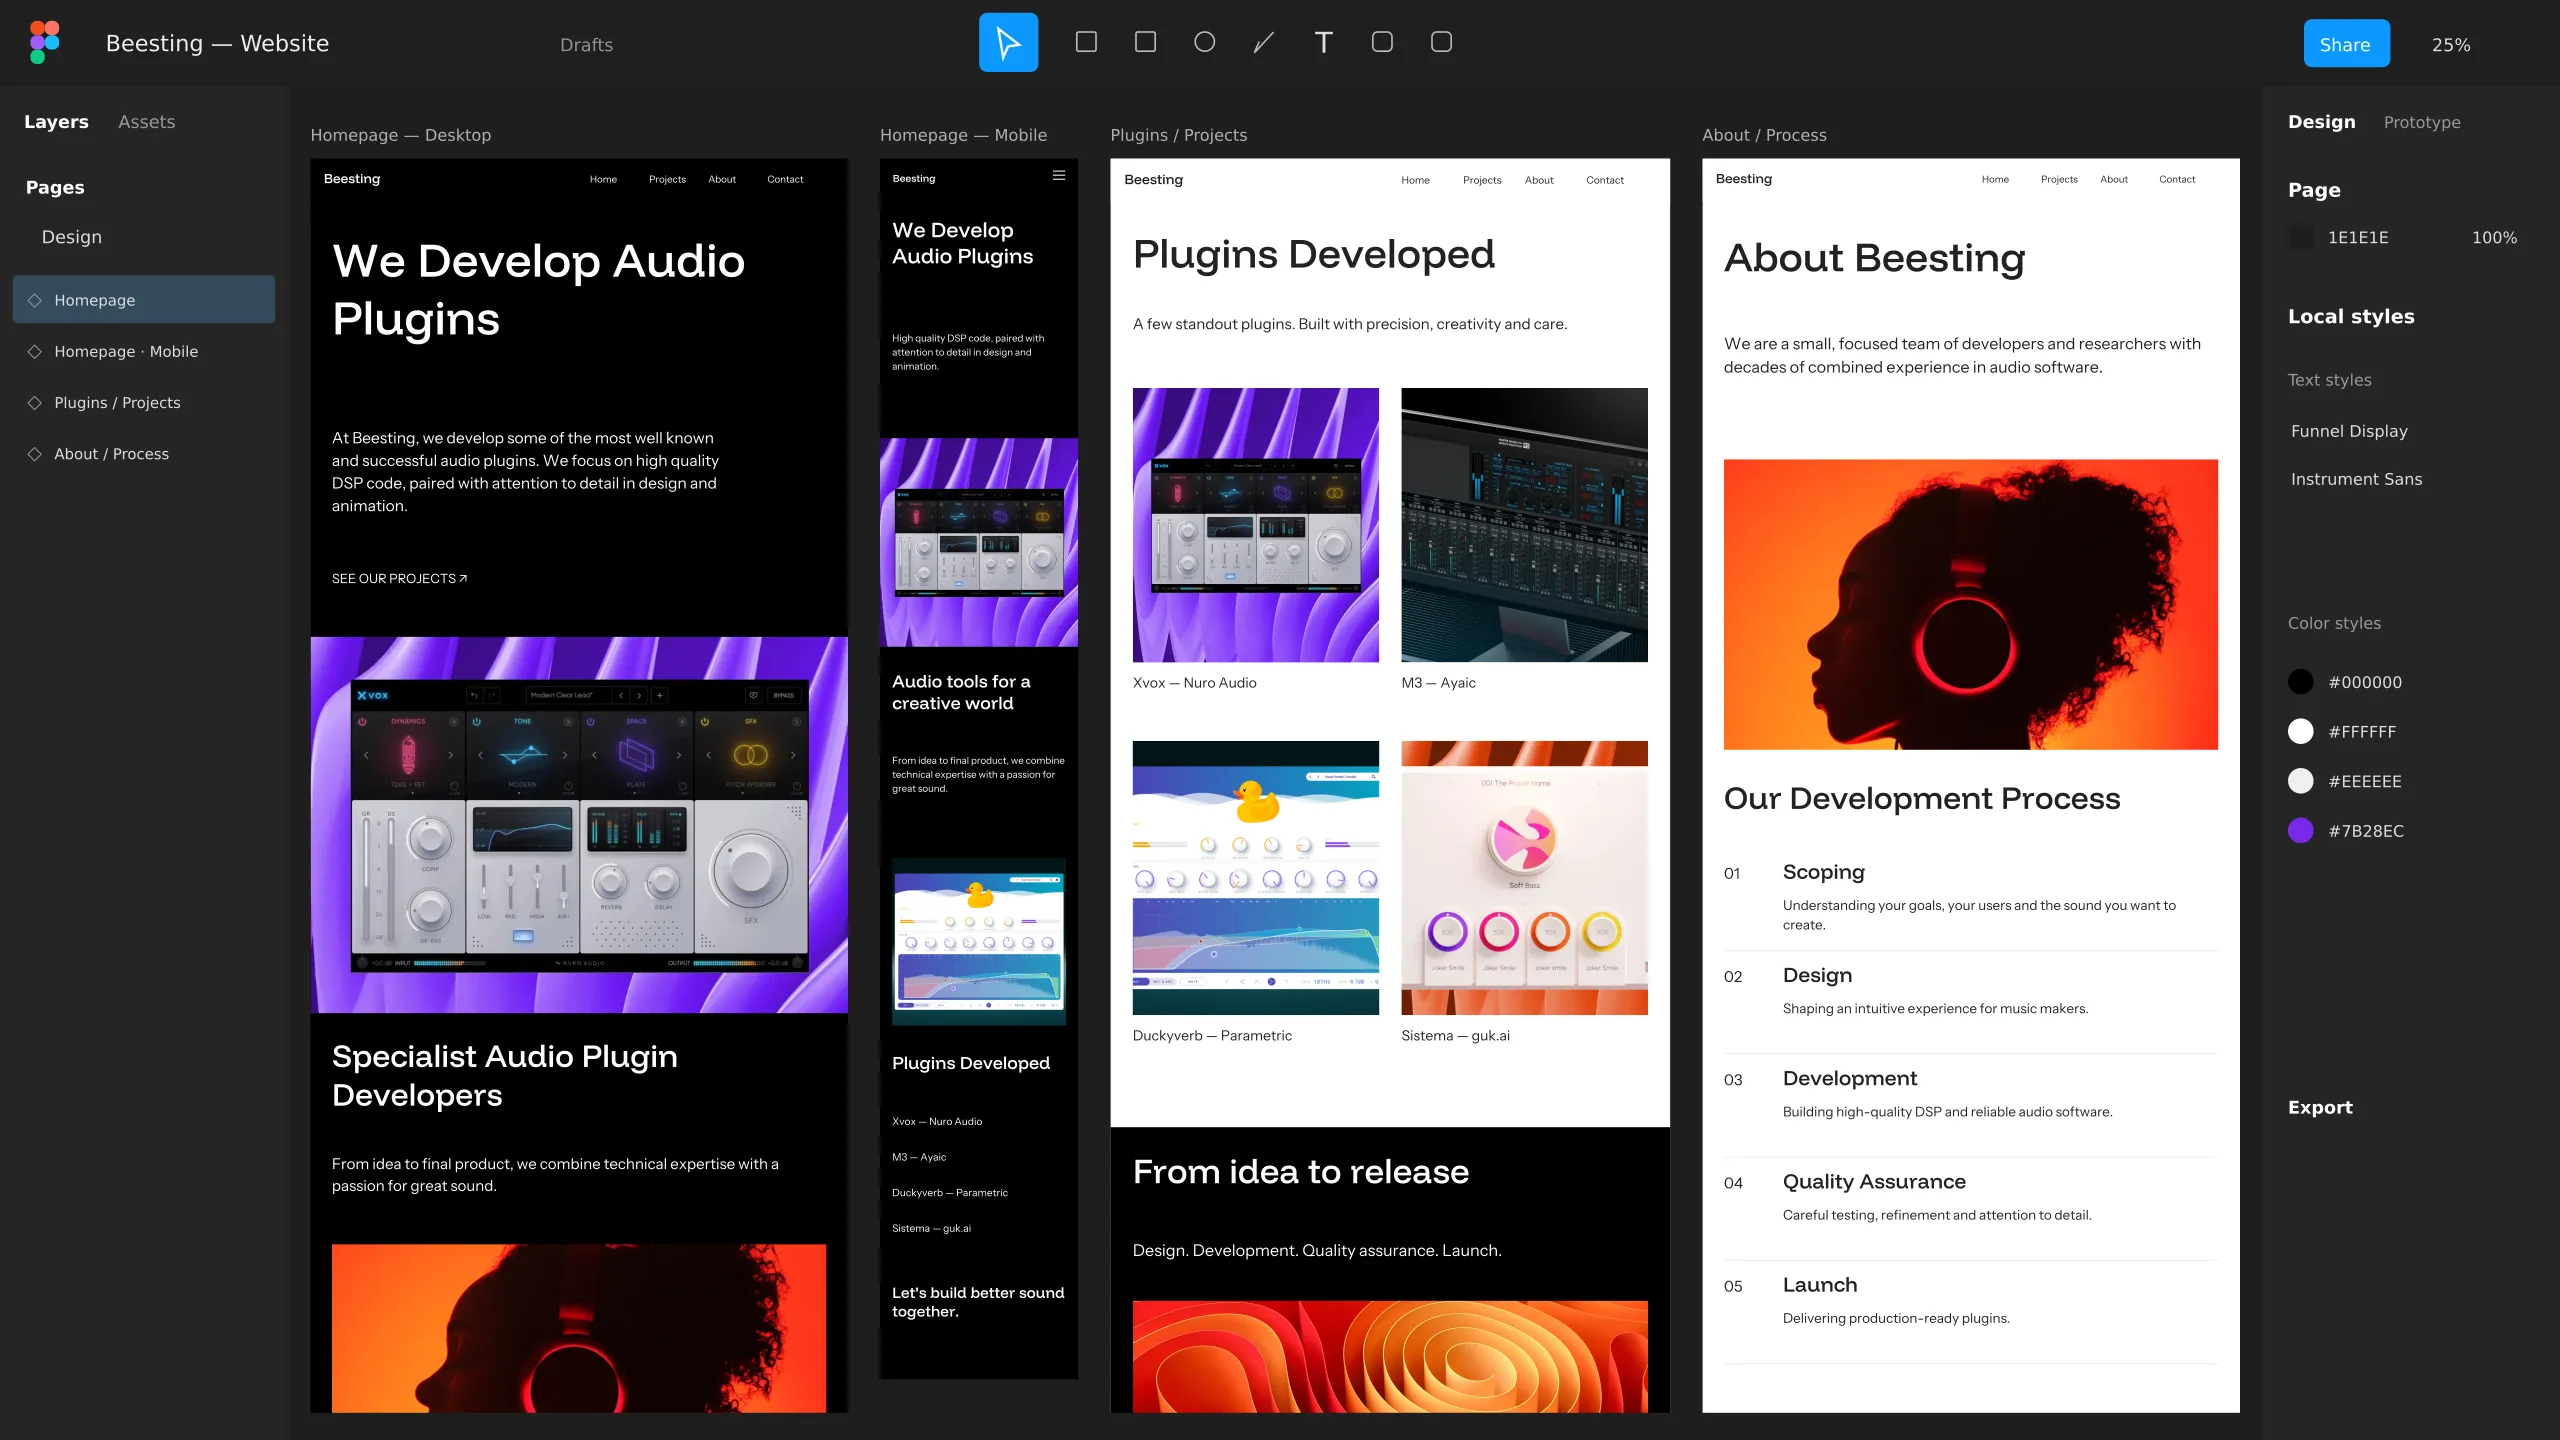Switch to the Prototype tab

(2422, 122)
